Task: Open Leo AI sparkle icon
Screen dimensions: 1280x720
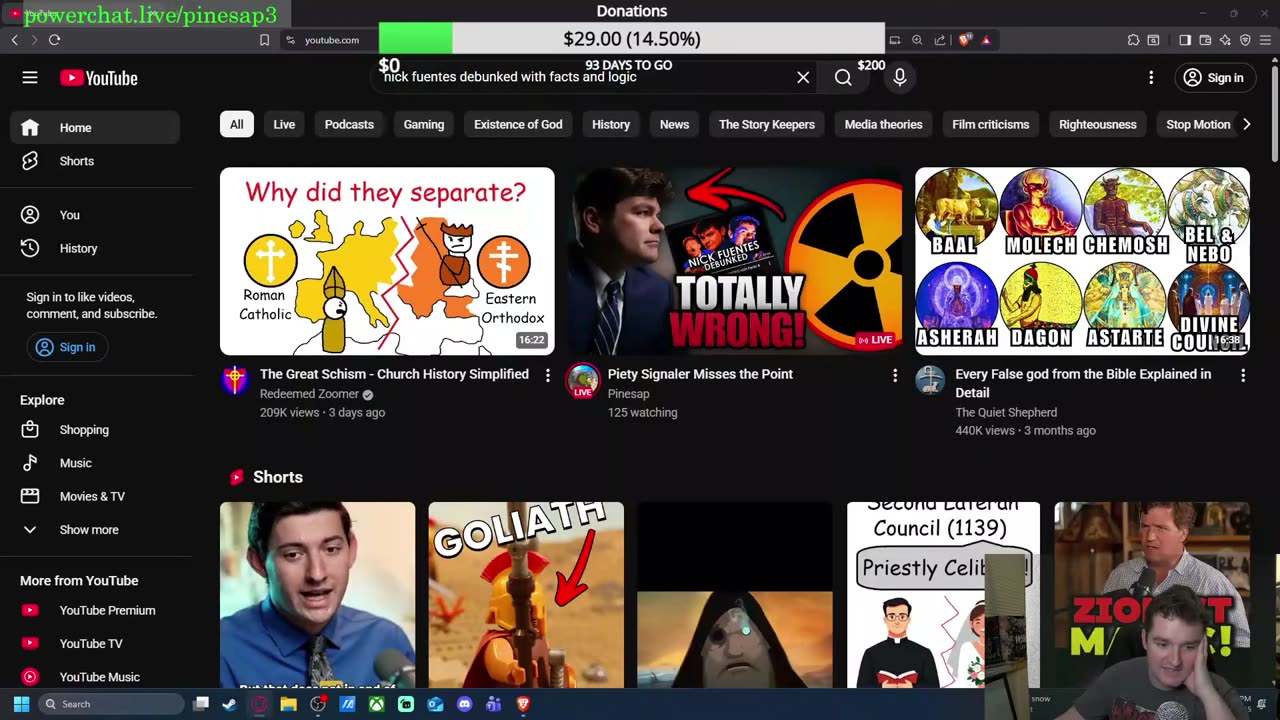Action: pos(1225,40)
